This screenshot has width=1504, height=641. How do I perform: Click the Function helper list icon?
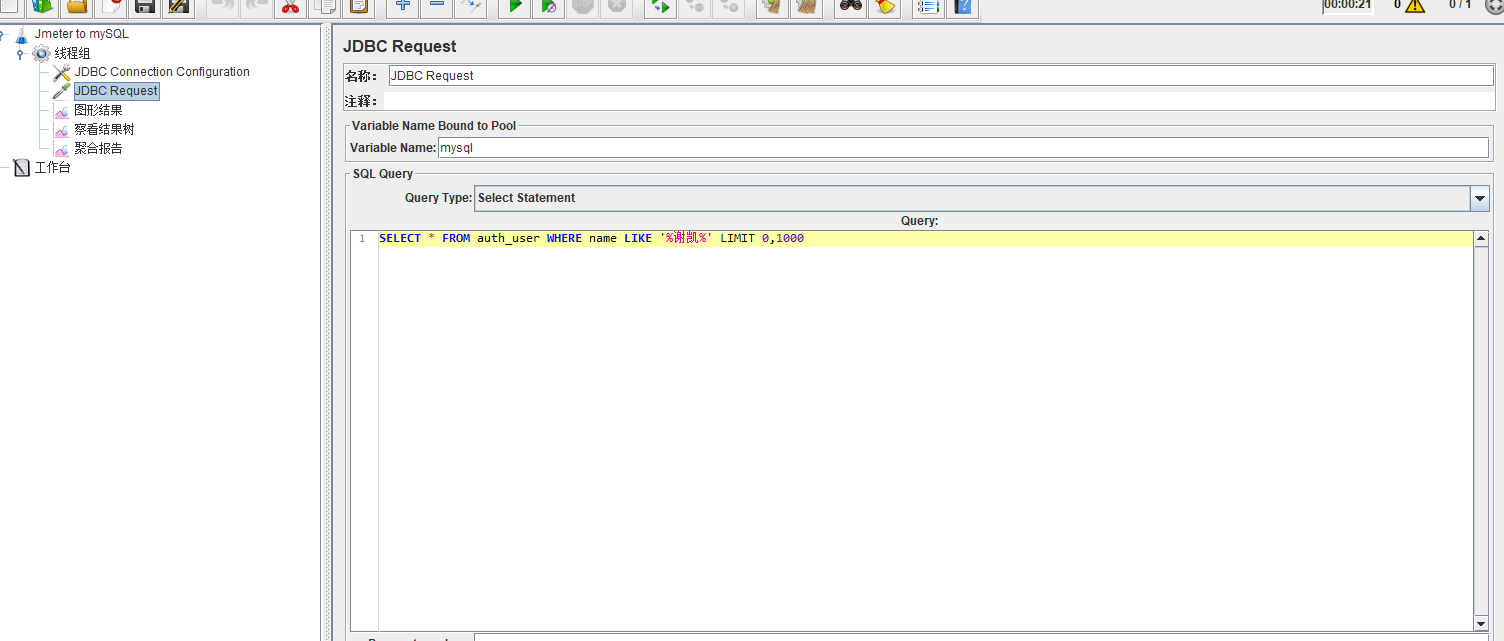[x=928, y=7]
